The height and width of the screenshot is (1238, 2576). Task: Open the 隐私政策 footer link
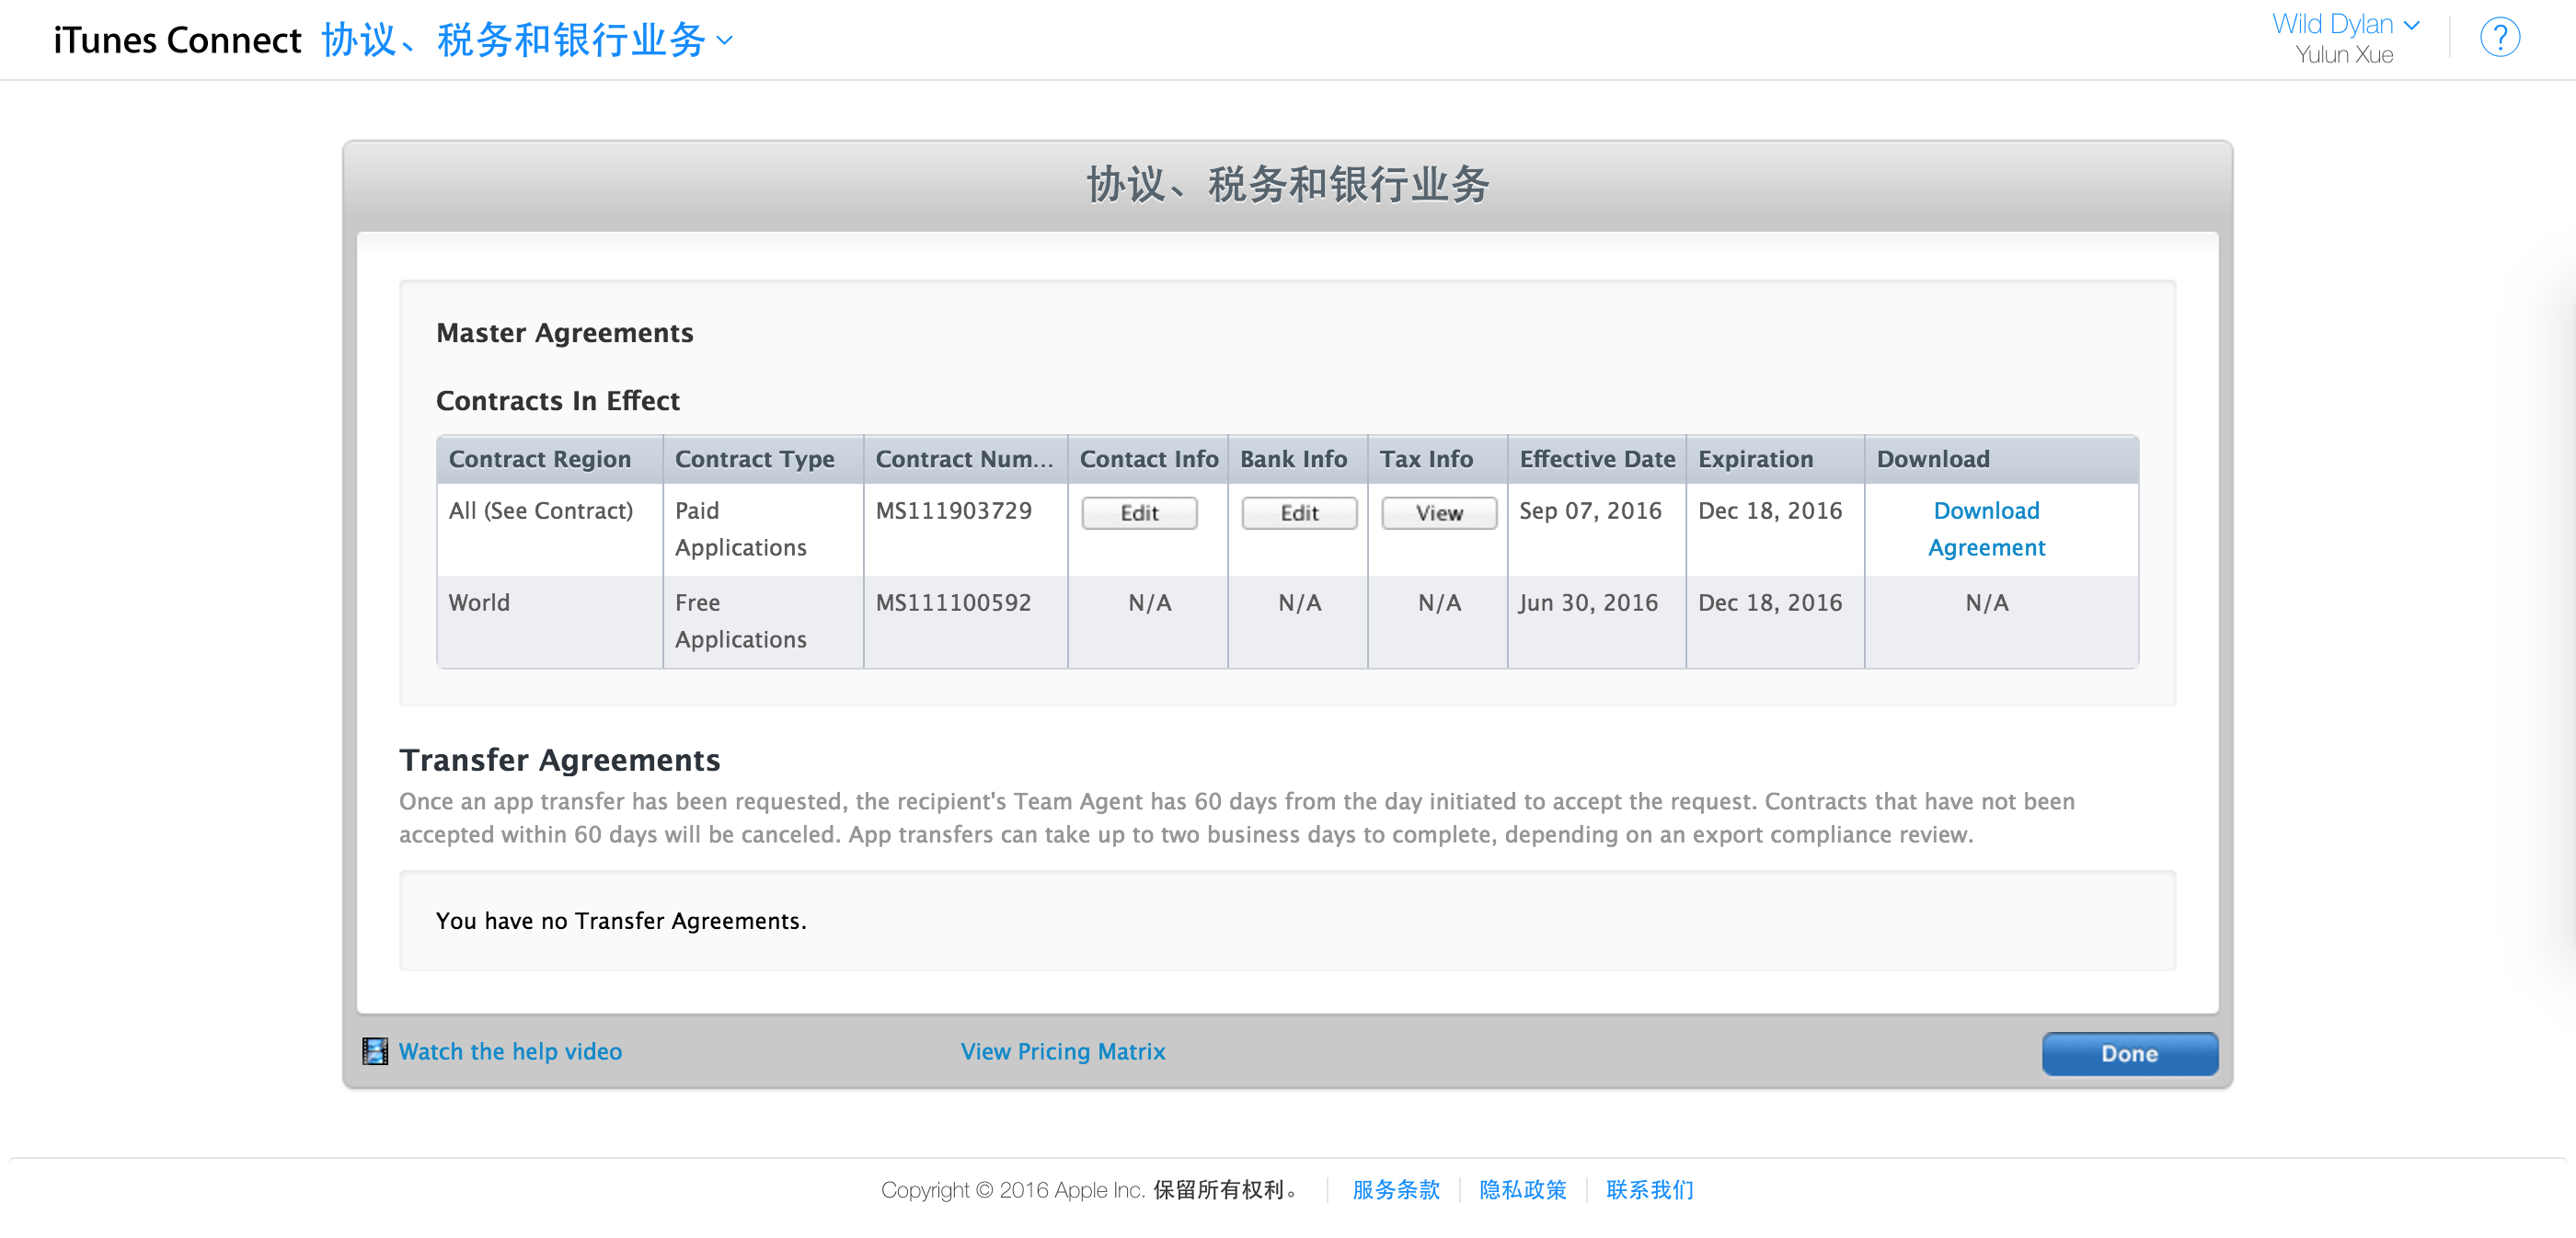1522,1189
